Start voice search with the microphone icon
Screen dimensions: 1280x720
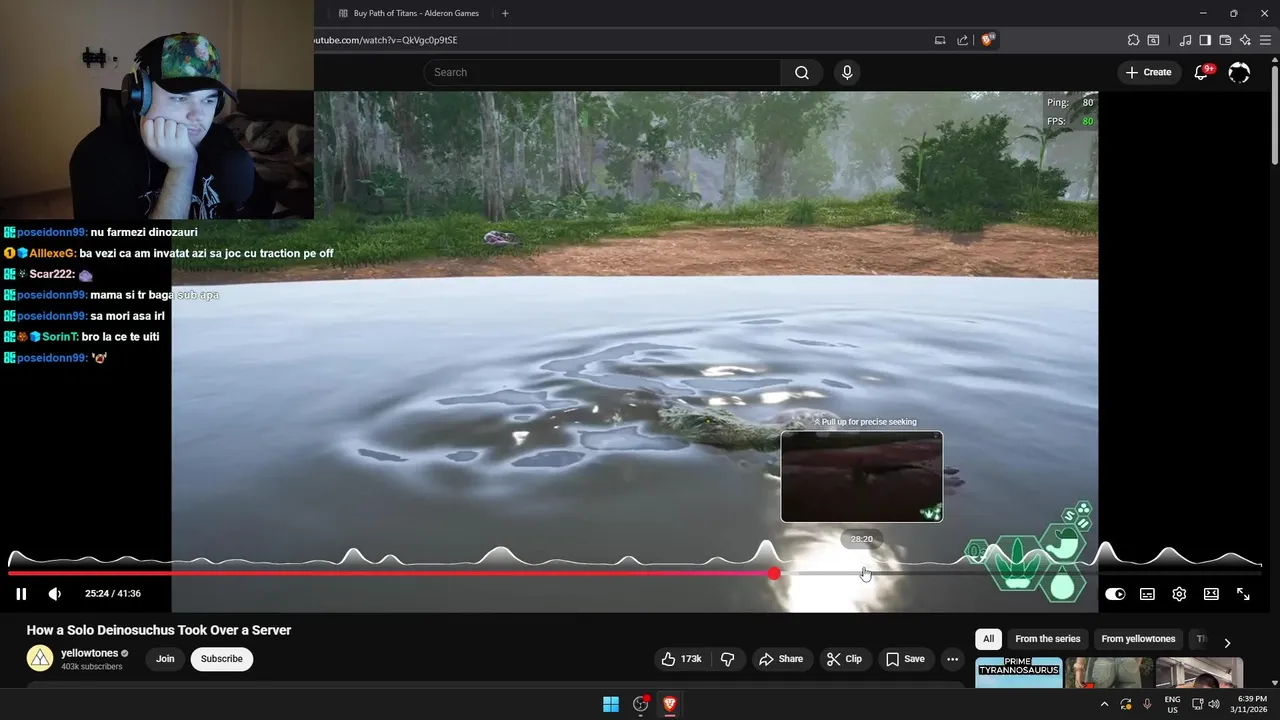847,72
